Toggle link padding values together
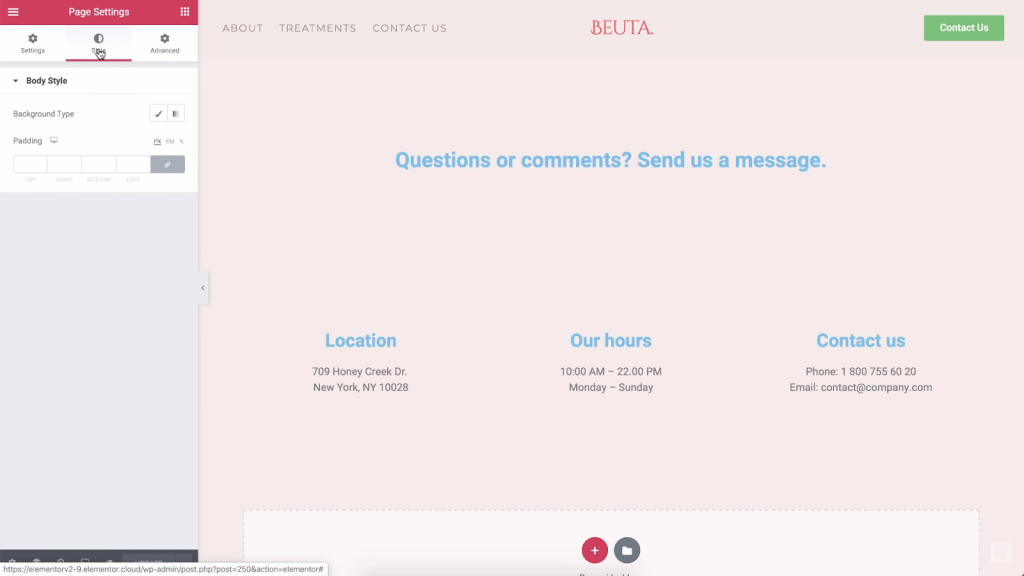This screenshot has height=576, width=1024. [x=168, y=164]
